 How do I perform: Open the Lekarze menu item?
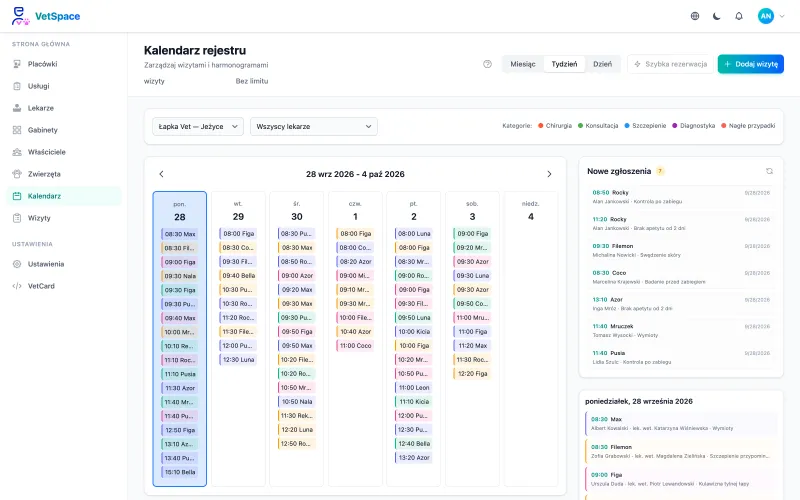click(x=64, y=108)
